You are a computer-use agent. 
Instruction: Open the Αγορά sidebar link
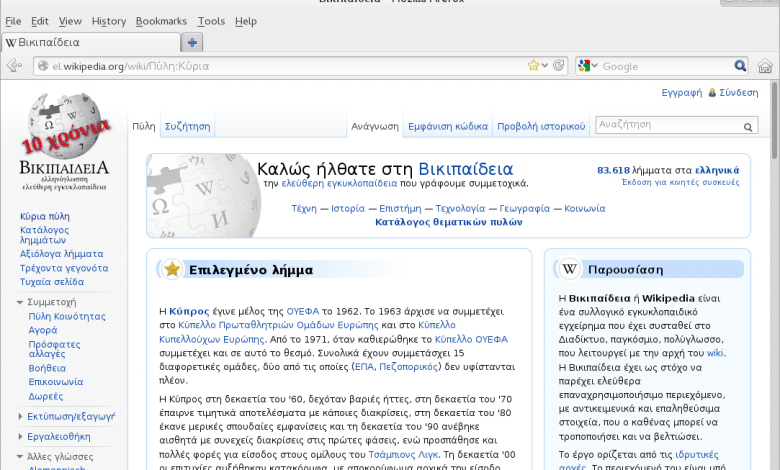click(43, 330)
